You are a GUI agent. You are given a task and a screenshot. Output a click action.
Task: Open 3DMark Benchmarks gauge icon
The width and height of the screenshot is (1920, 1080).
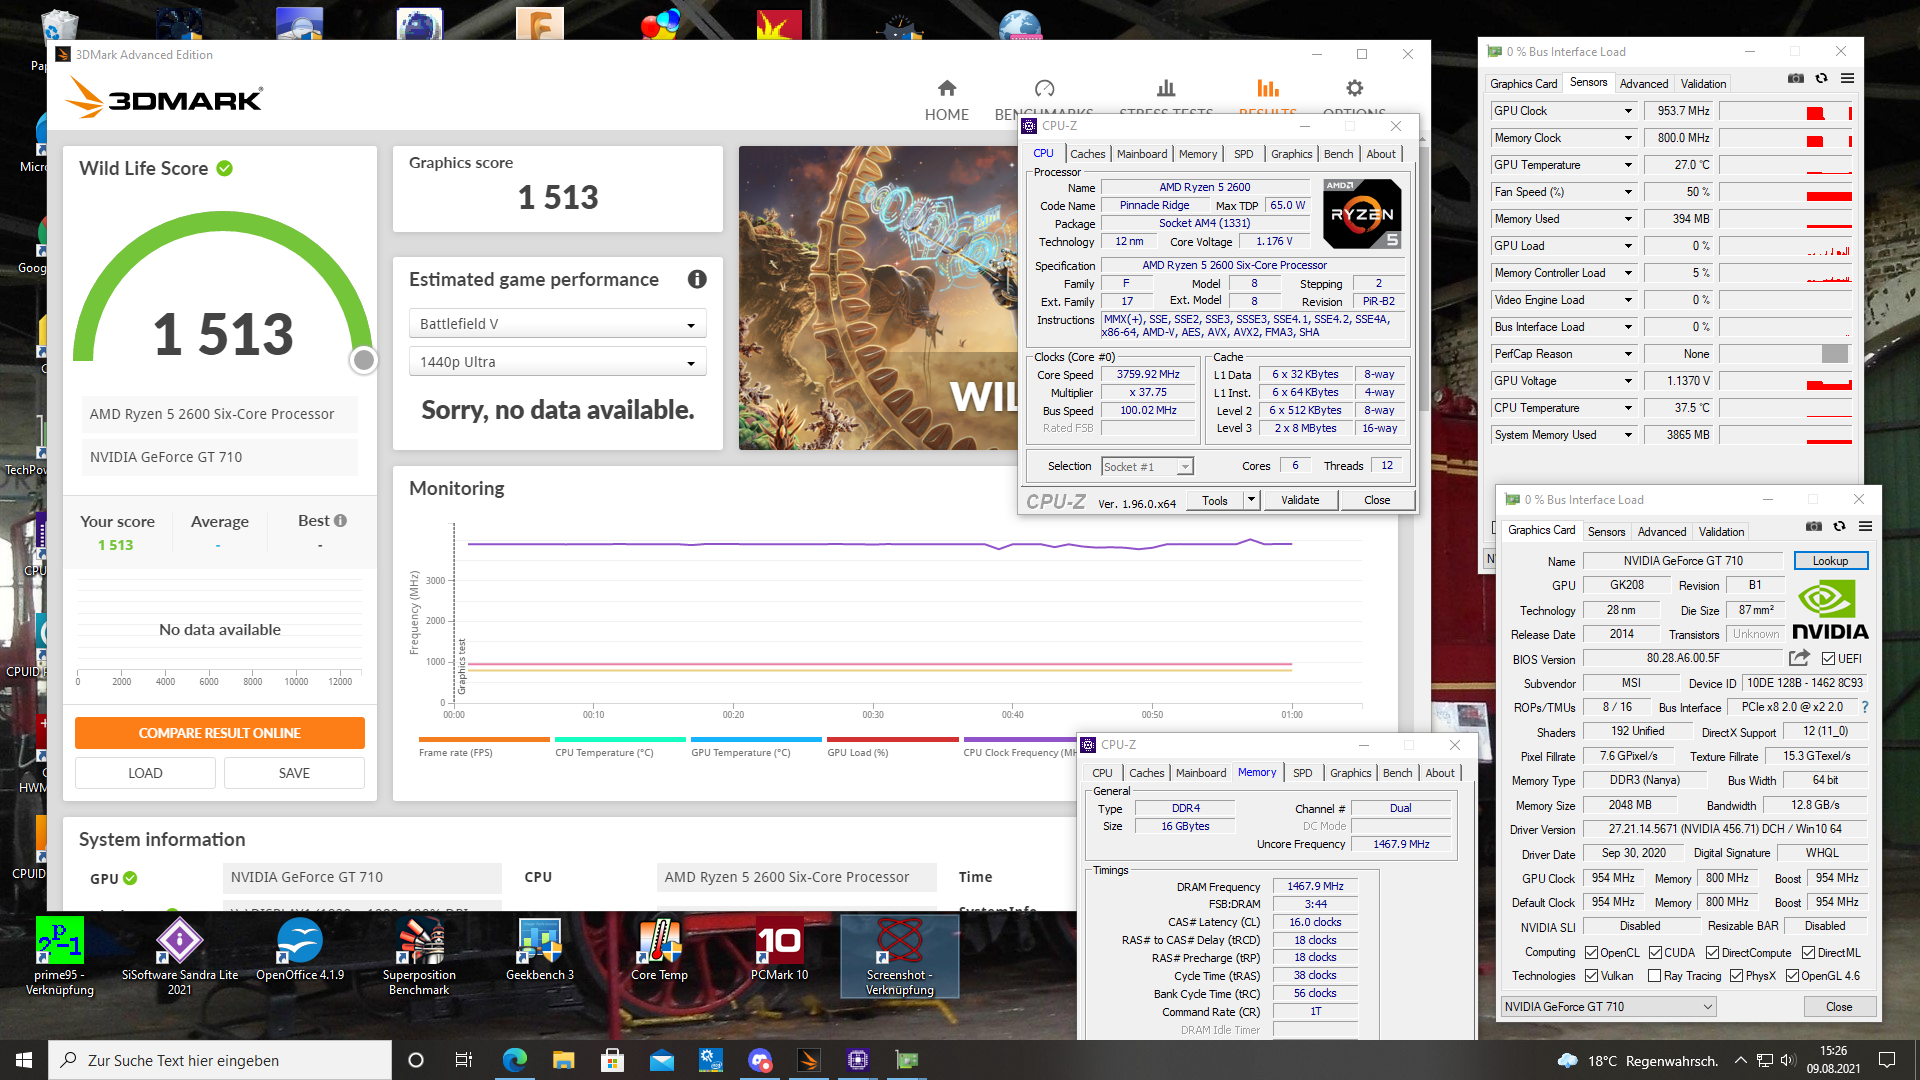1044,88
